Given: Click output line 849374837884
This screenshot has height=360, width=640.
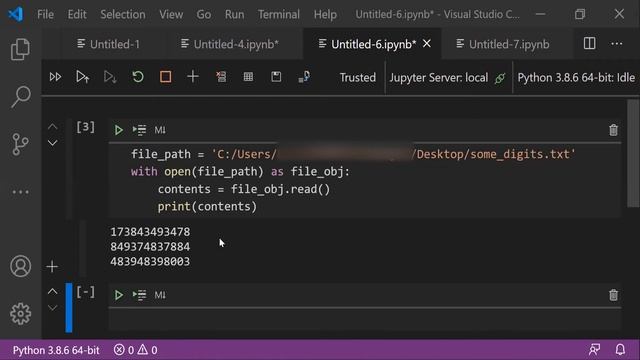Looking at the screenshot, I should click(150, 247).
